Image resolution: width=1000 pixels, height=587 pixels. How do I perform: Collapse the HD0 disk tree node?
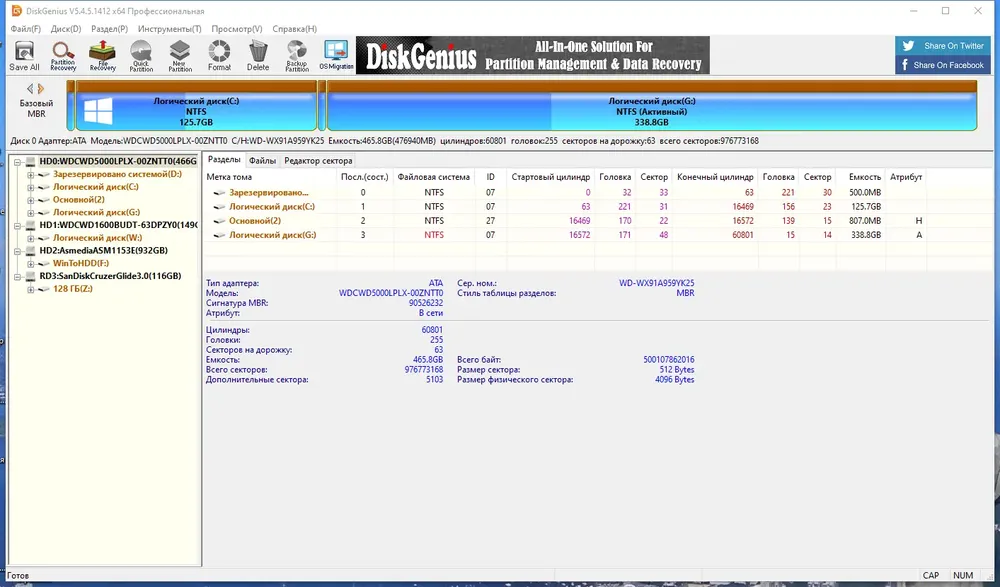pos(18,162)
